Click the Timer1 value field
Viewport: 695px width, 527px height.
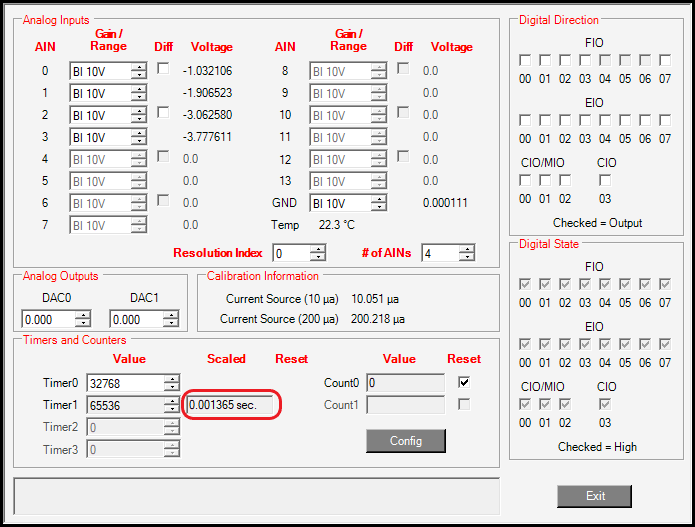124,405
